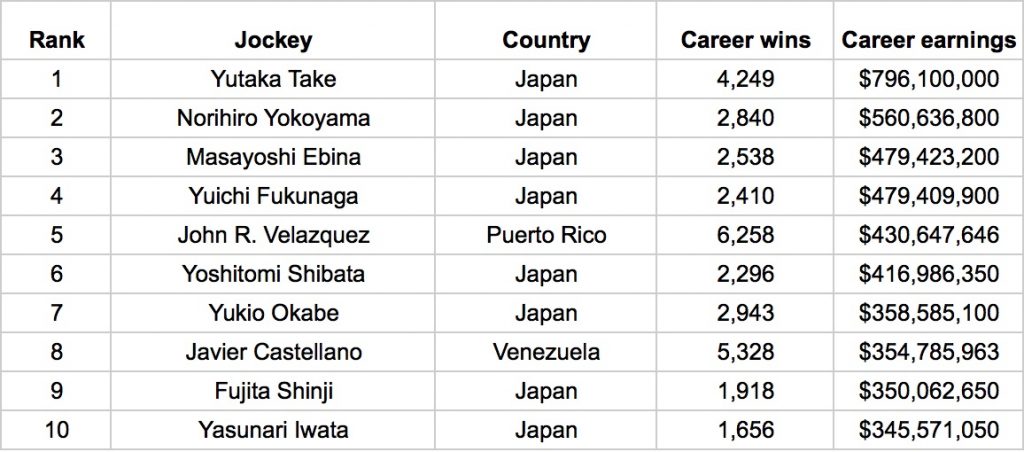This screenshot has width=1024, height=452.
Task: Select the Puerto Rico country cell
Action: [x=546, y=235]
